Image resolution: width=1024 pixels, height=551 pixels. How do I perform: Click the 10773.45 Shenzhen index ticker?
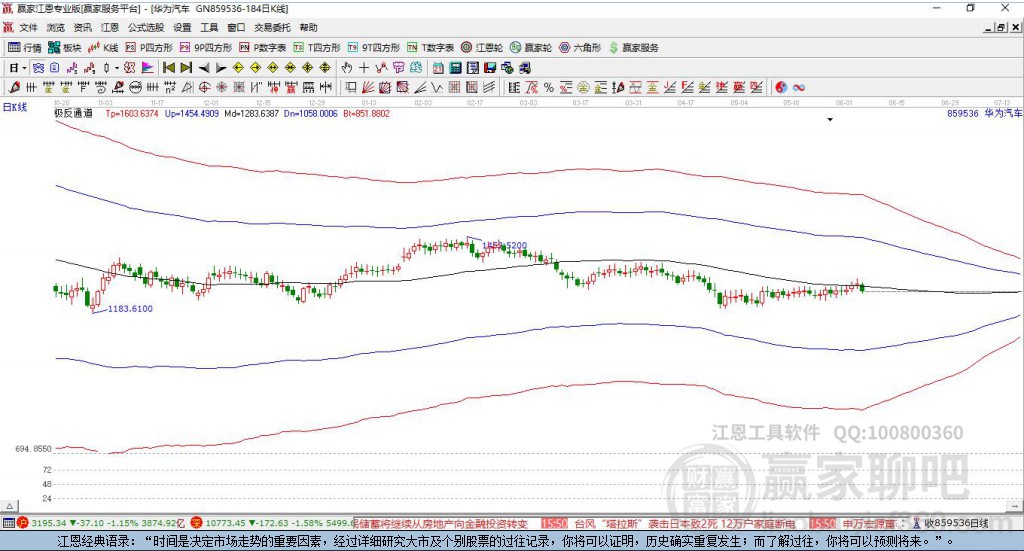tap(225, 524)
